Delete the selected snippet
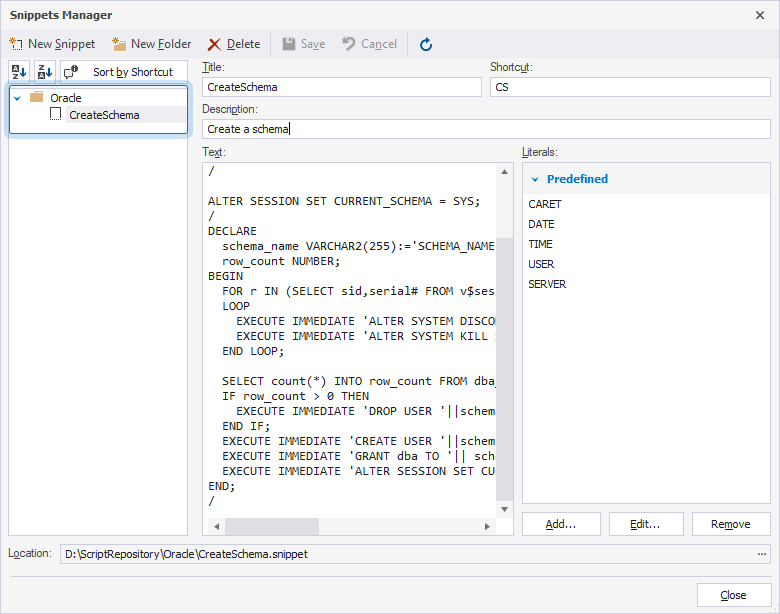Image resolution: width=780 pixels, height=614 pixels. click(234, 44)
